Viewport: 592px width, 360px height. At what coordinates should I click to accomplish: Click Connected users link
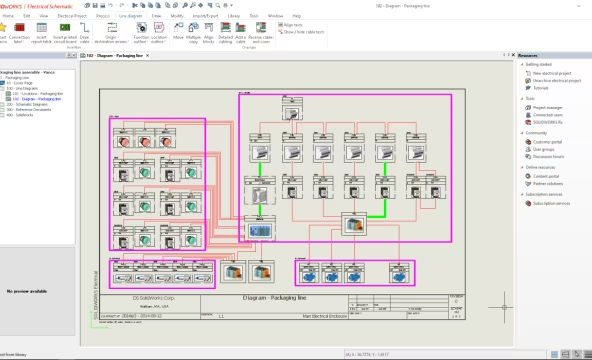click(x=547, y=115)
